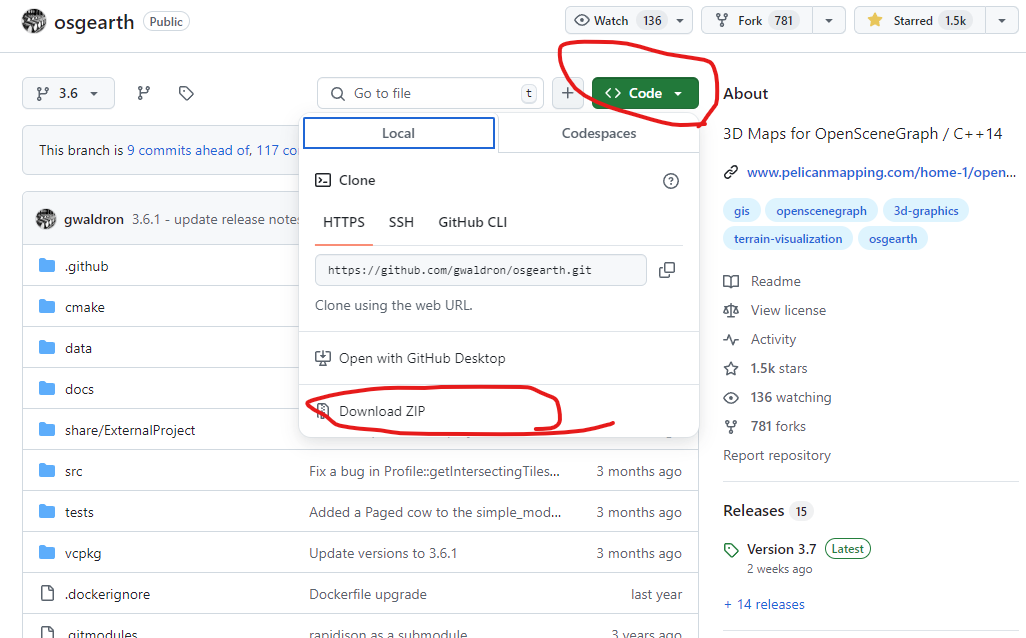Click the gwaldron author name
1026x638 pixels.
tap(94, 219)
